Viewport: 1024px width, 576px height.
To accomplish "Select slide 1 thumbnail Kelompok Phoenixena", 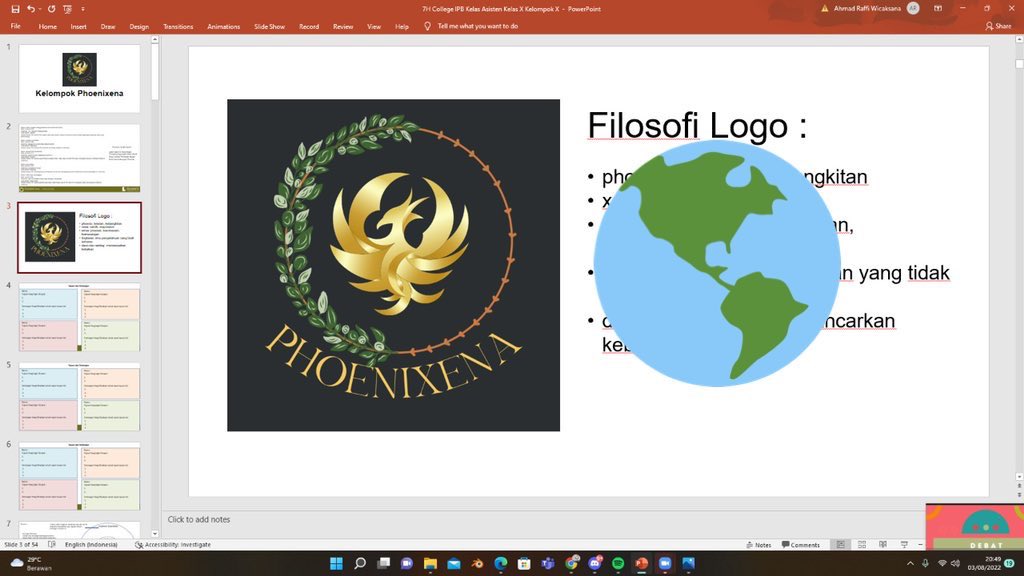I will (80, 78).
